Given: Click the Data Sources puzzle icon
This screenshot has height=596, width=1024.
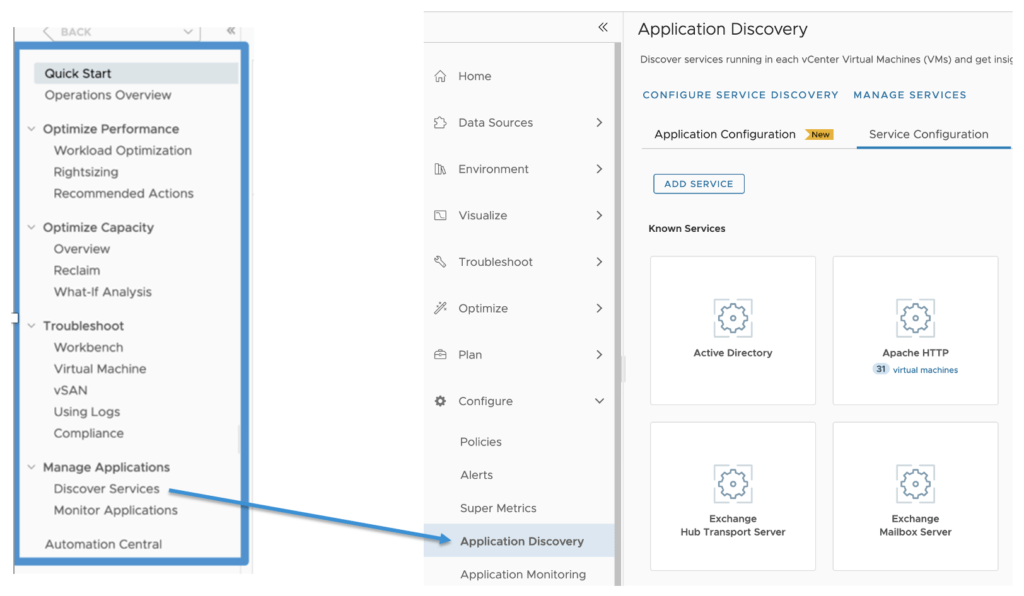Looking at the screenshot, I should [440, 123].
